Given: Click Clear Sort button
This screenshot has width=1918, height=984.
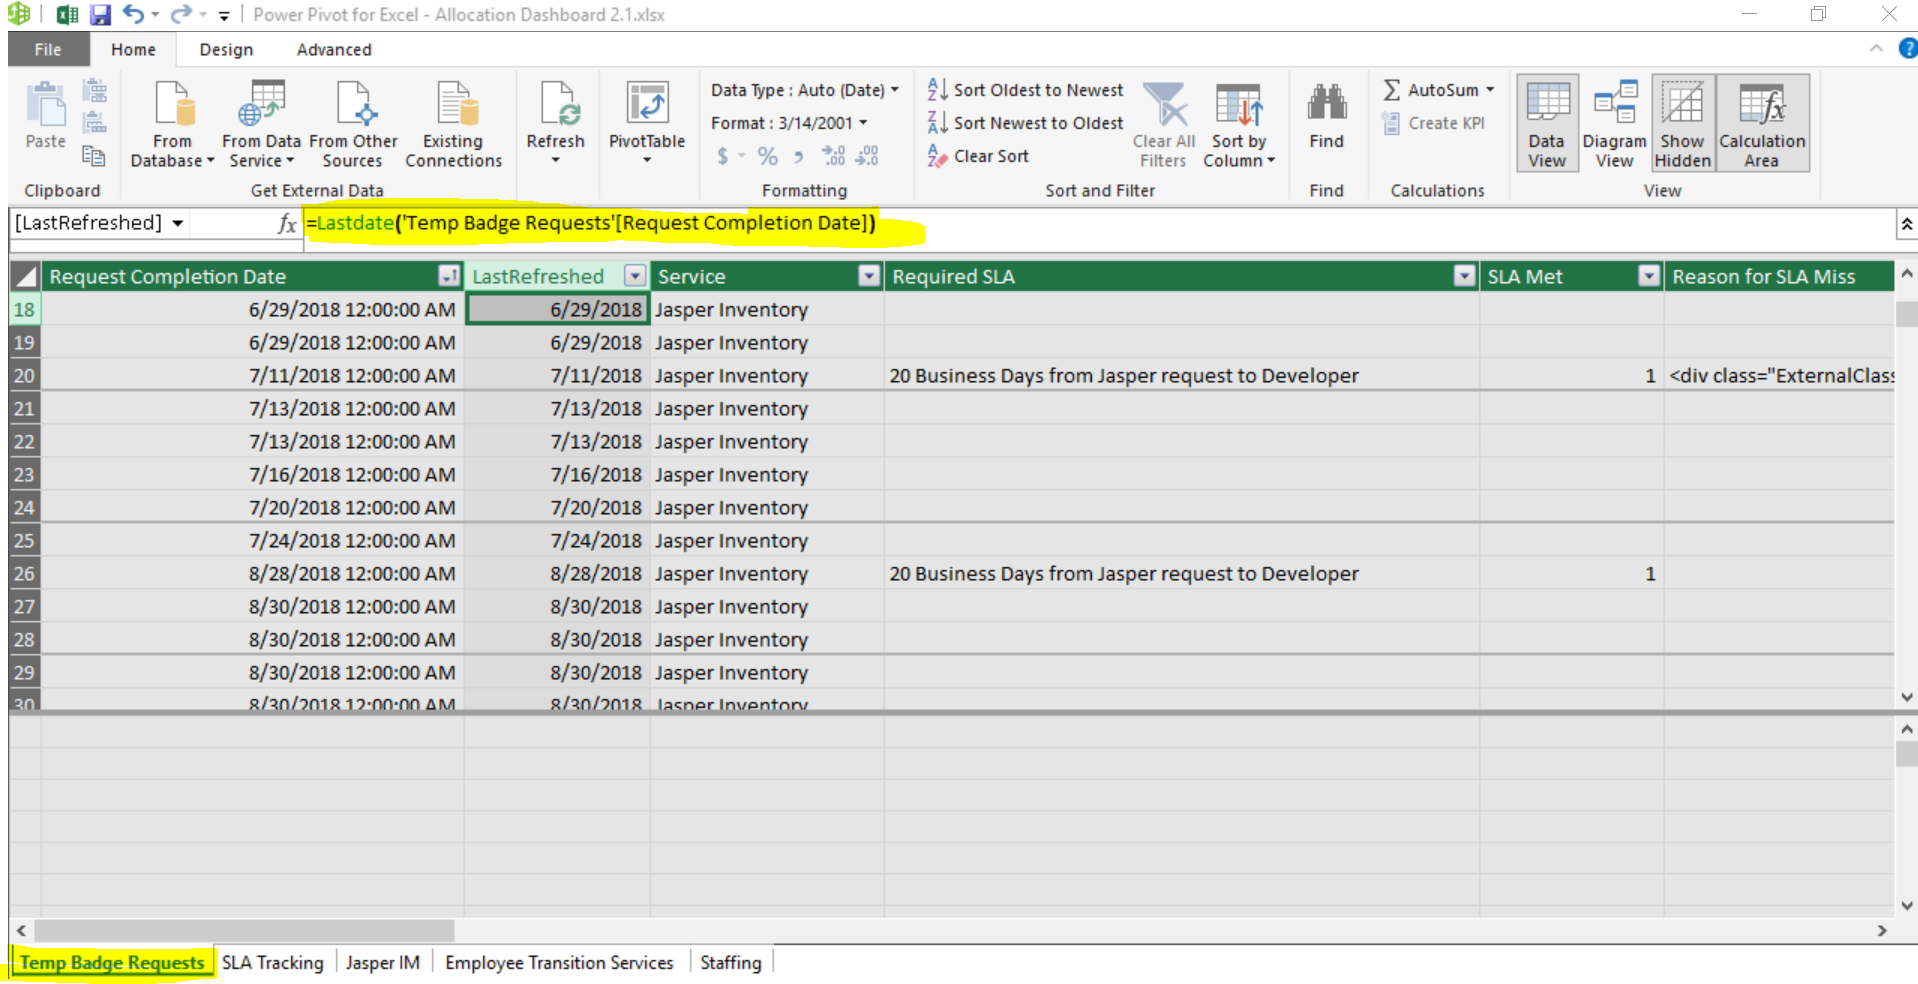Looking at the screenshot, I should (978, 156).
